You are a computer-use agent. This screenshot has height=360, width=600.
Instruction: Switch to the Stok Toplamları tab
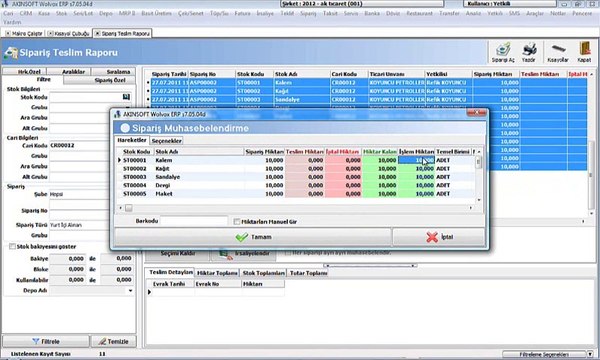click(x=263, y=273)
